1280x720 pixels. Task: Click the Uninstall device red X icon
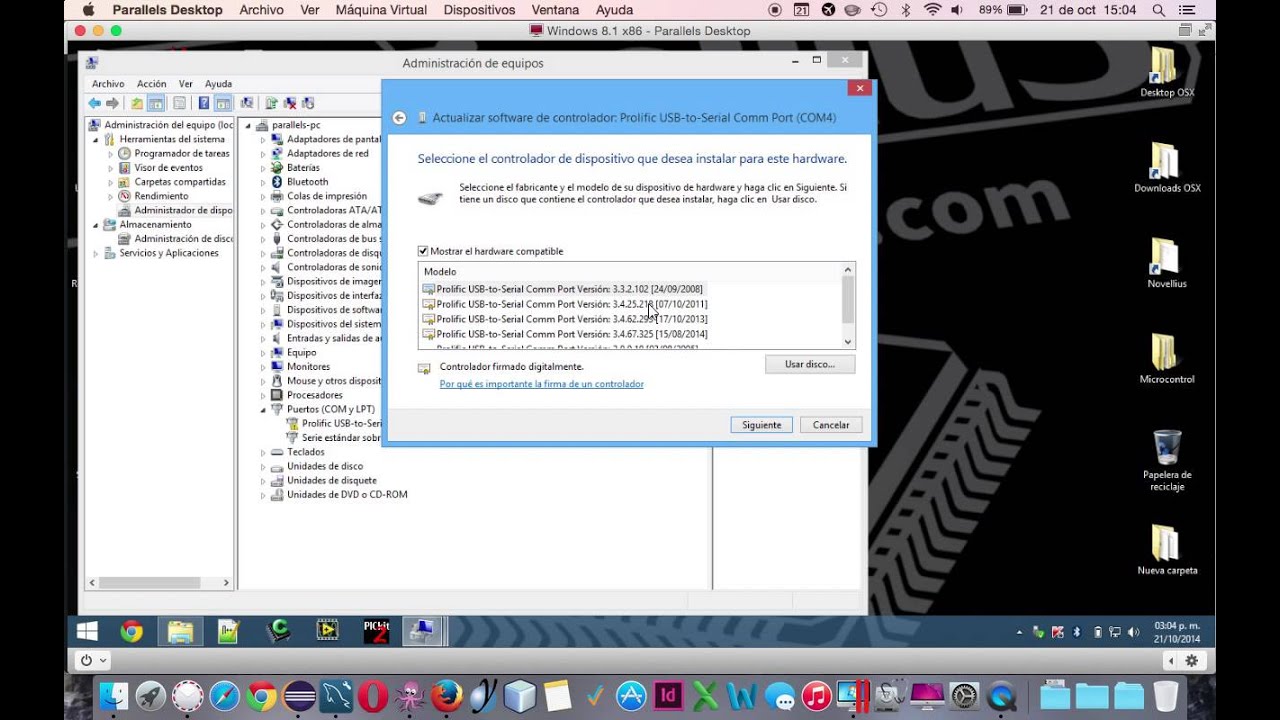click(289, 103)
